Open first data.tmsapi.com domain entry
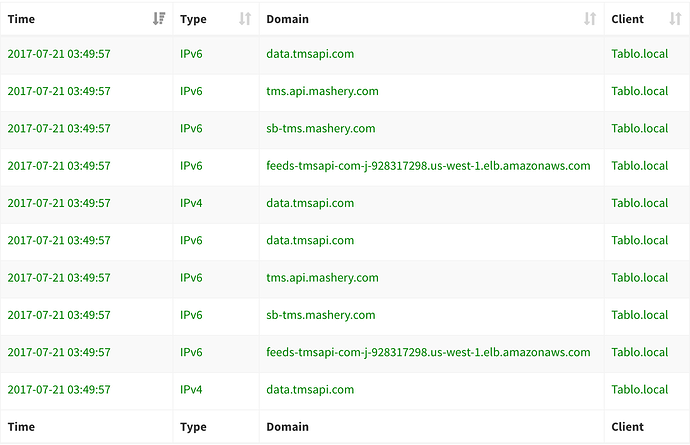Screen dimensions: 690x445 (310, 54)
